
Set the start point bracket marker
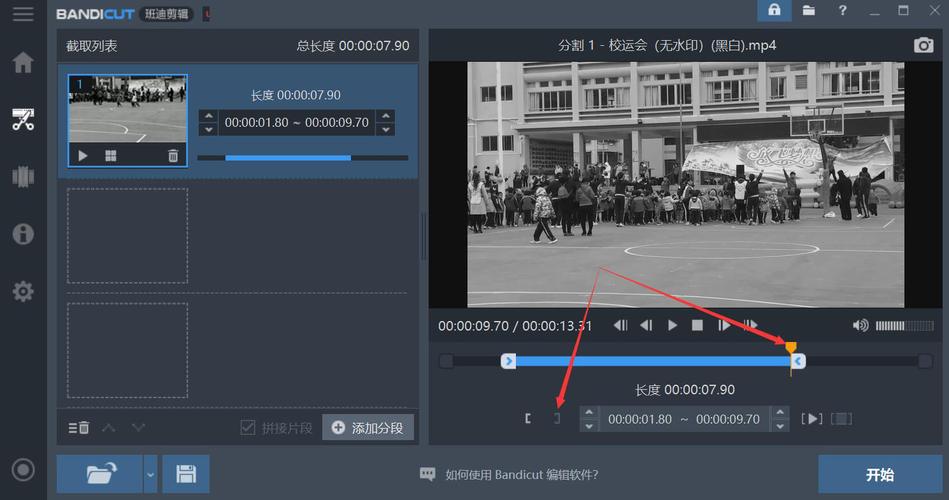[x=528, y=418]
